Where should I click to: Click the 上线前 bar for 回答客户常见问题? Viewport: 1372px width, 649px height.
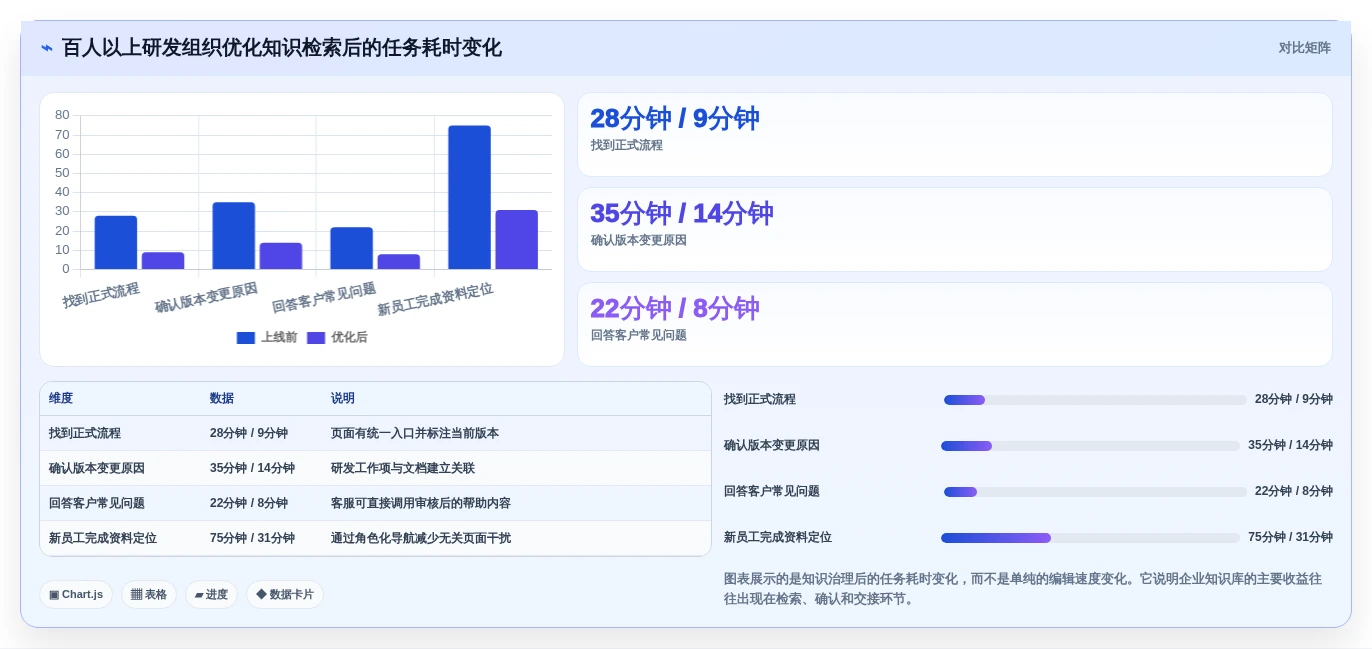(x=351, y=248)
